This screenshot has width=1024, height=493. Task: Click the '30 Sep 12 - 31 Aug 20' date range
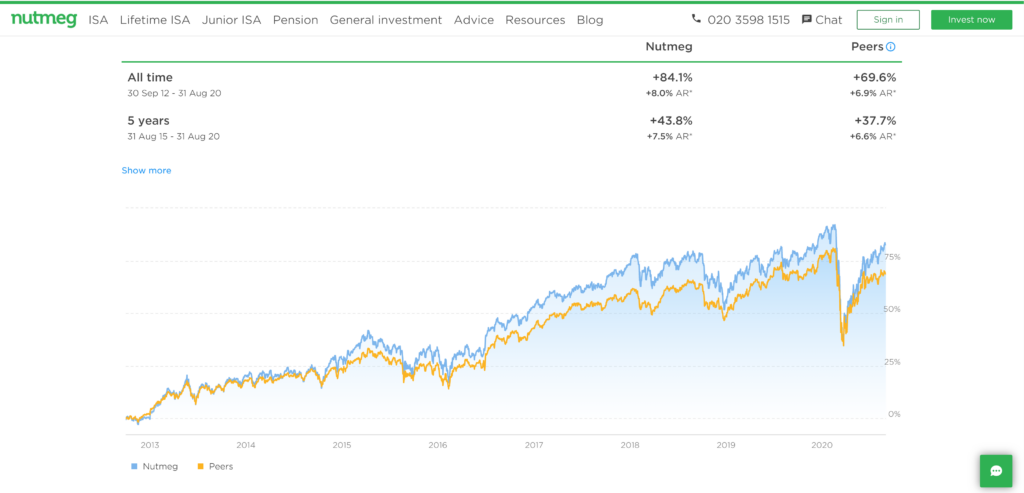[x=174, y=93]
